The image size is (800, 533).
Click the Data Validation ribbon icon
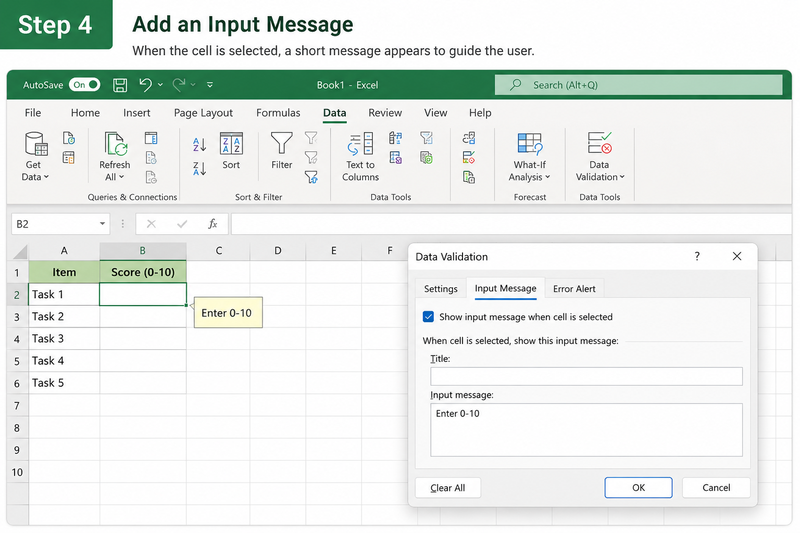[599, 143]
